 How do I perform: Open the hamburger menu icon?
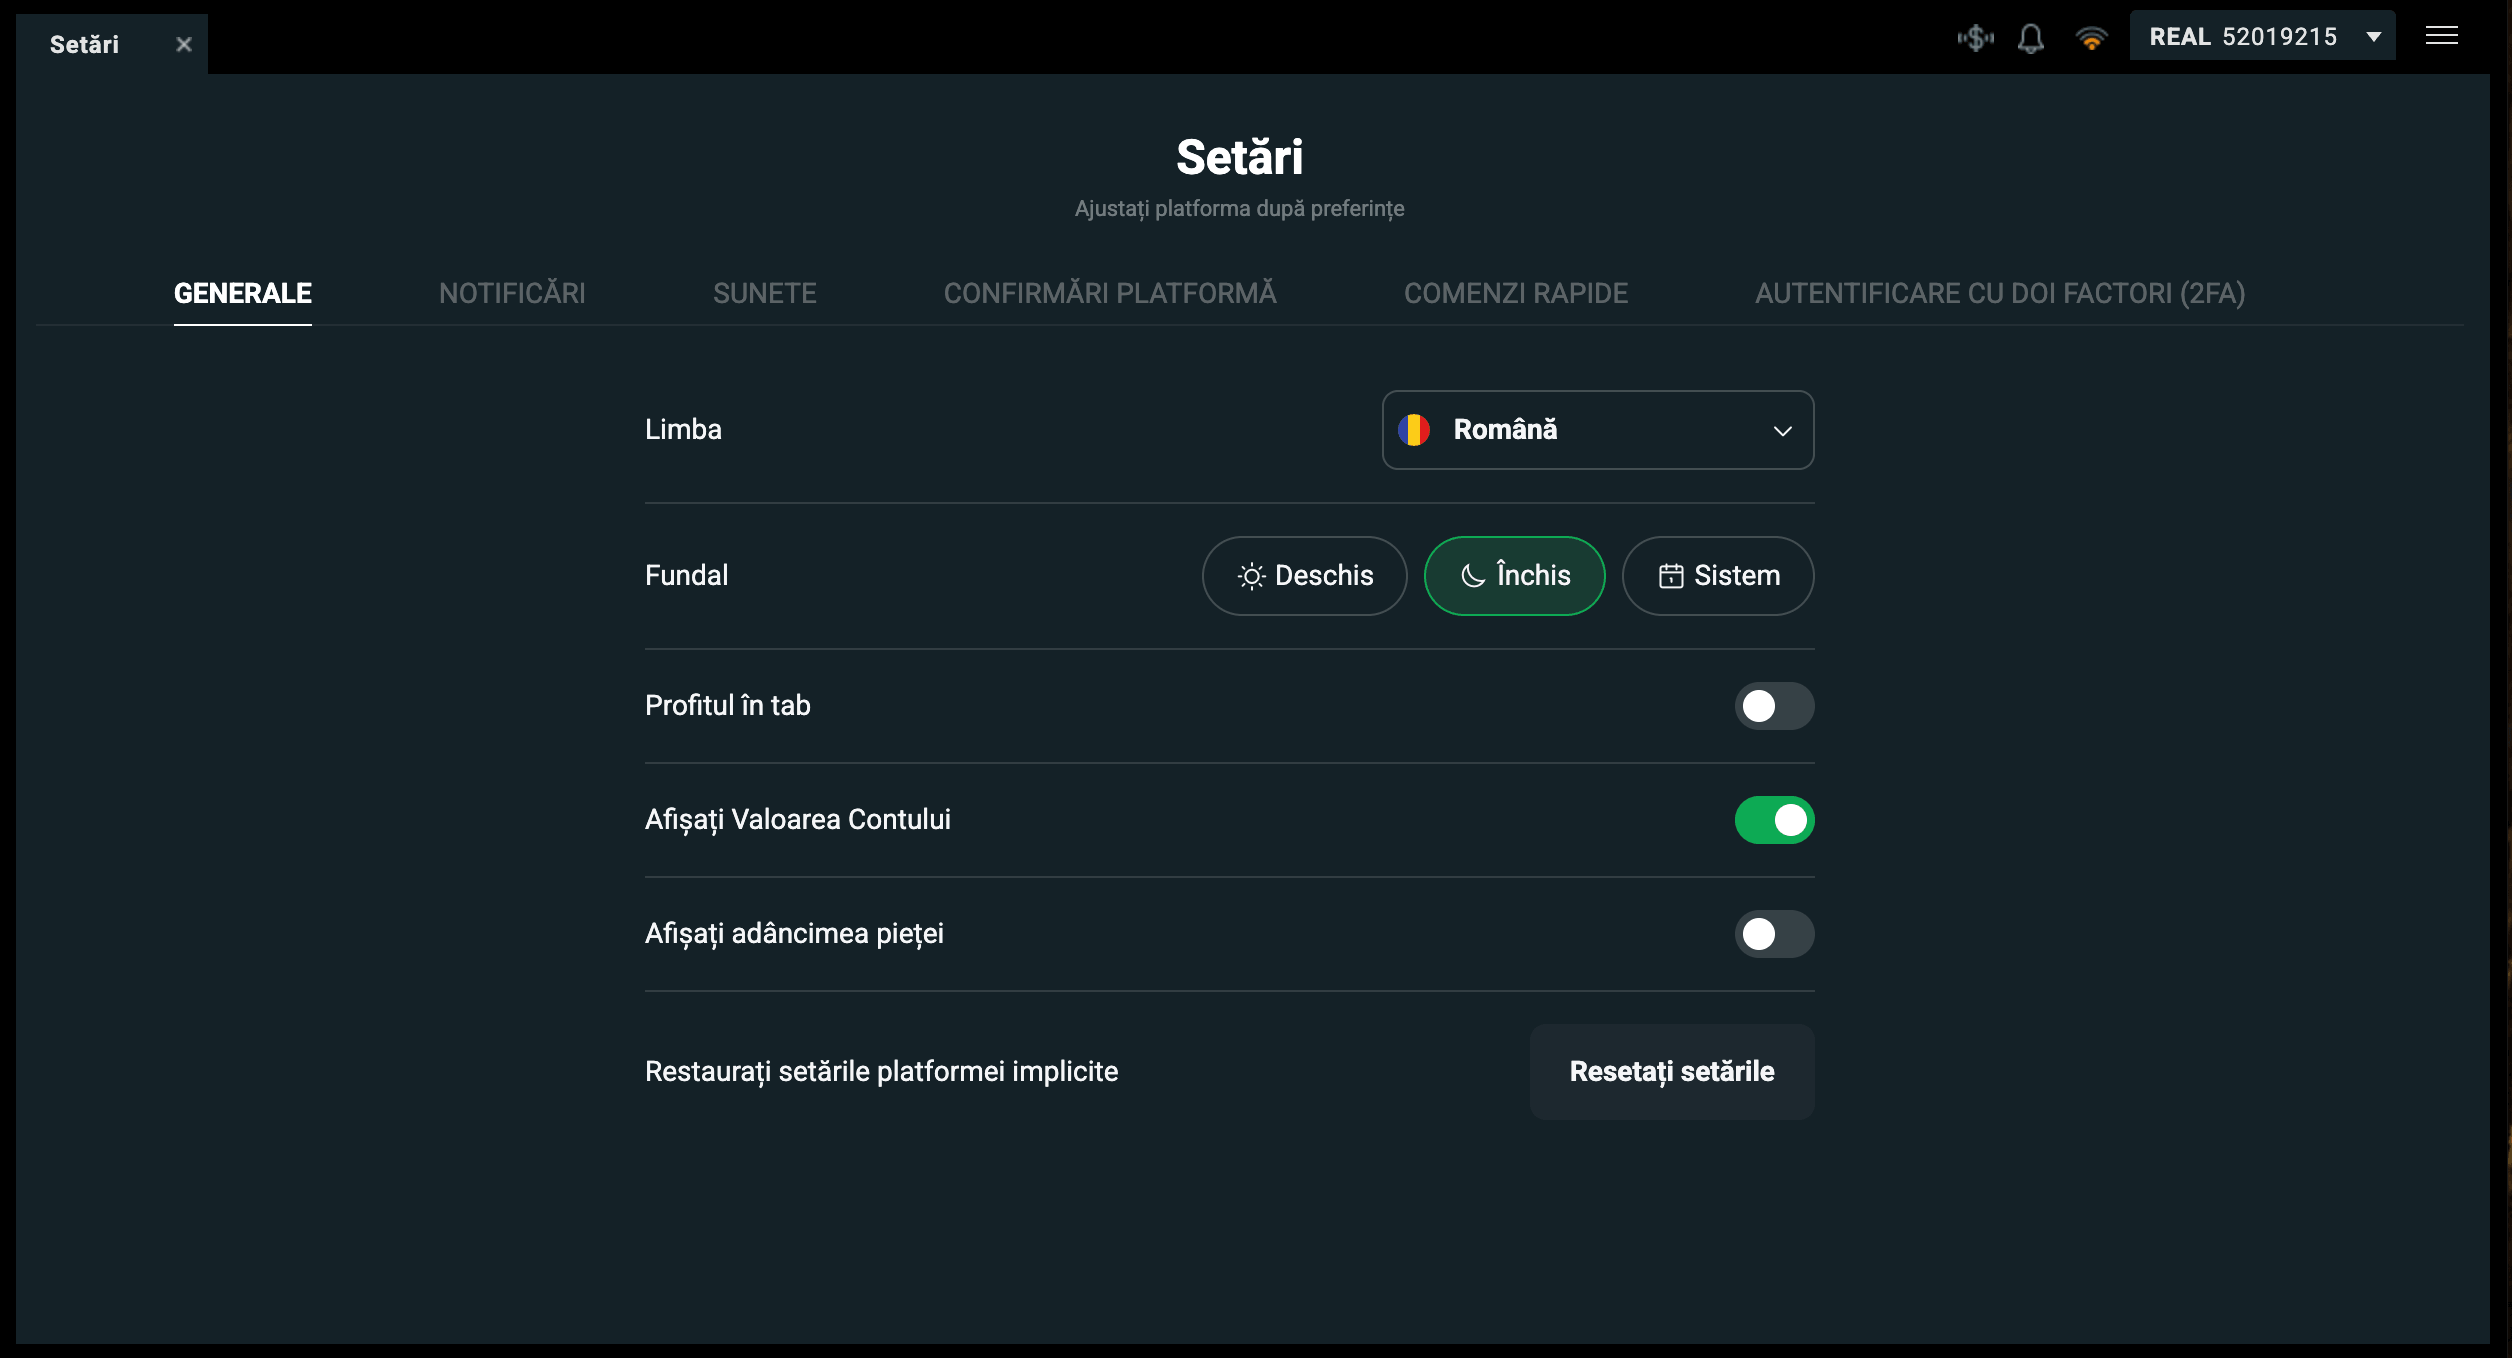click(x=2441, y=36)
